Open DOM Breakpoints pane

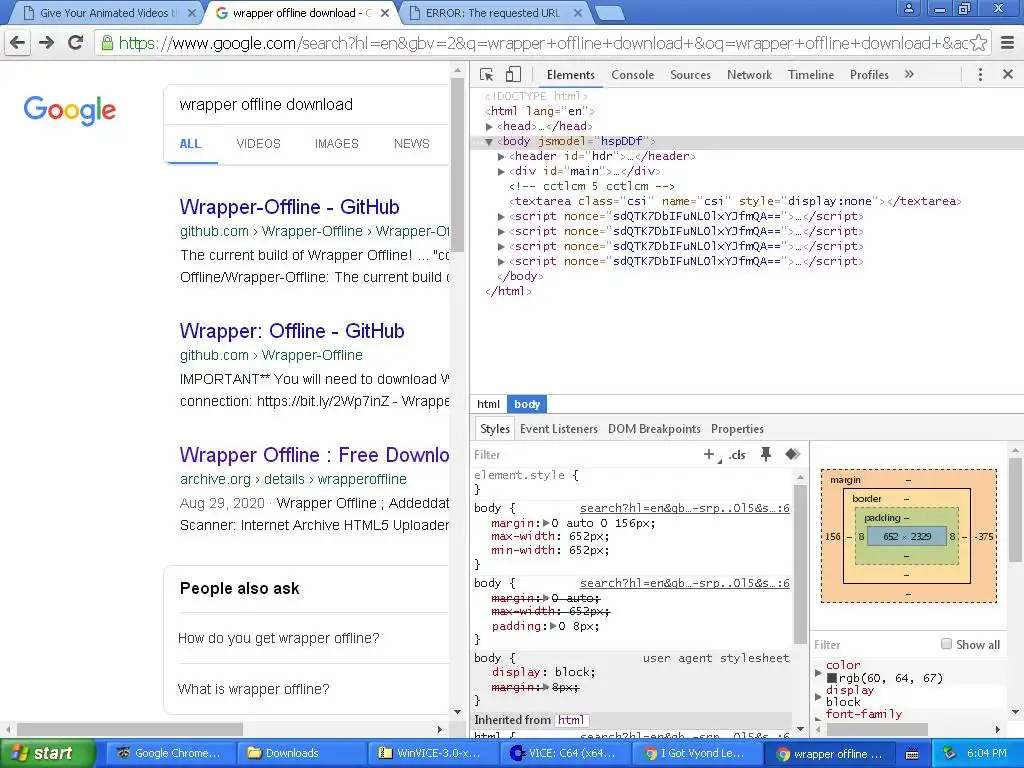(654, 429)
